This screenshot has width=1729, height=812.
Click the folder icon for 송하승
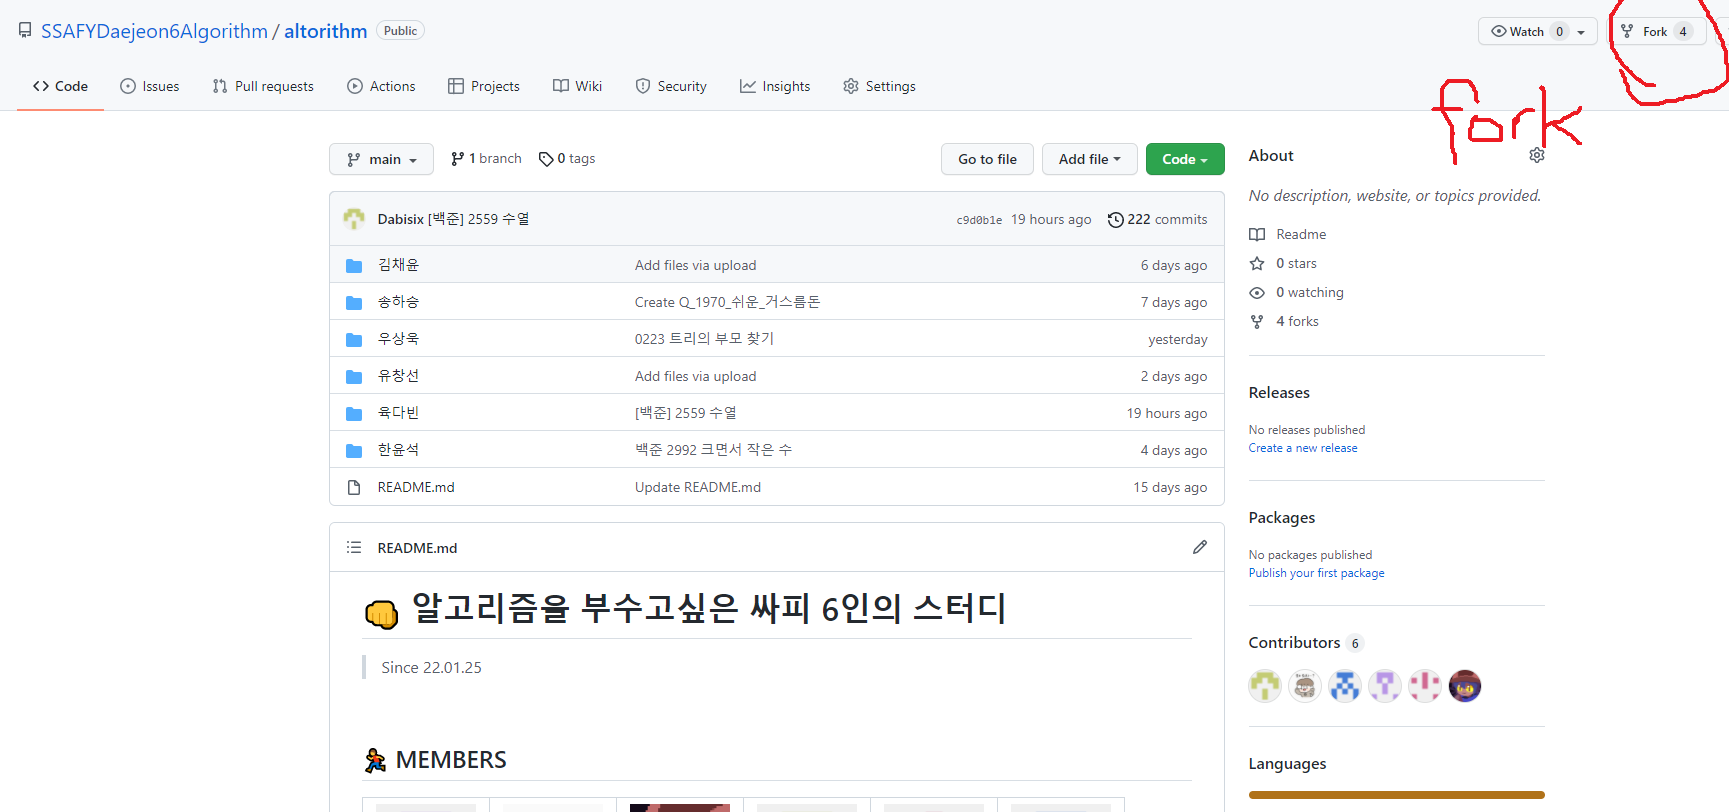[354, 302]
